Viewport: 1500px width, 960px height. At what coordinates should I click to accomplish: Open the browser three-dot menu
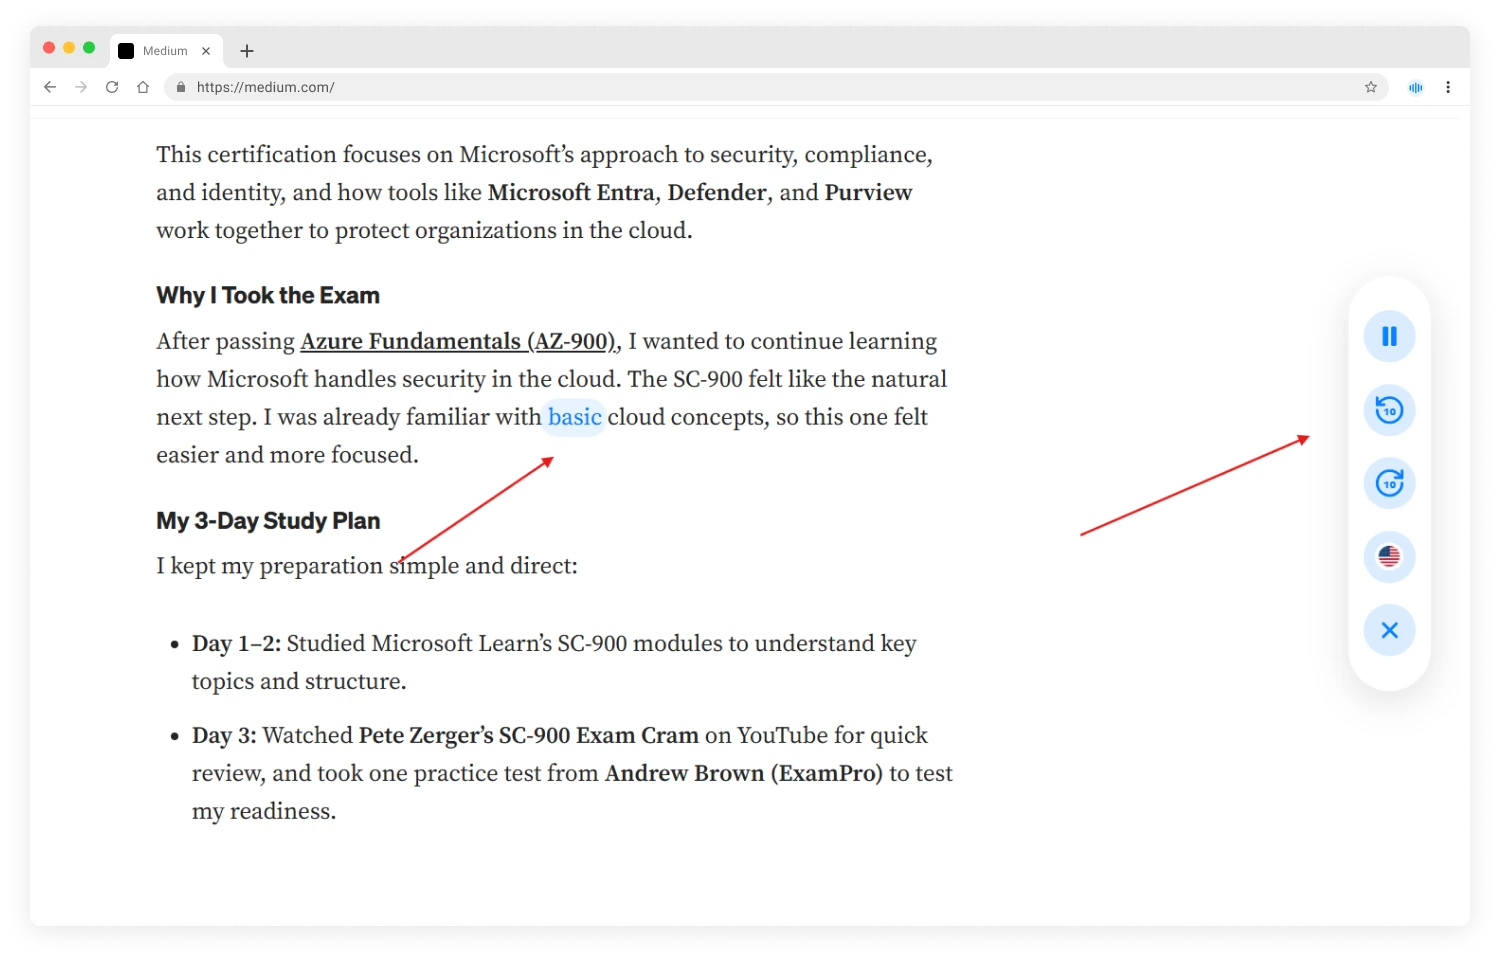pyautogui.click(x=1448, y=87)
